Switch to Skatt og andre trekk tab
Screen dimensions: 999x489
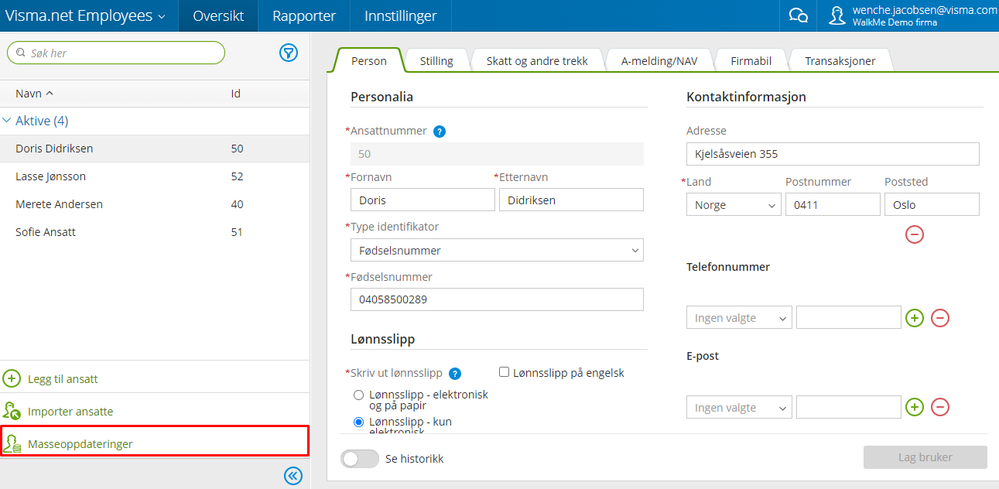[536, 61]
